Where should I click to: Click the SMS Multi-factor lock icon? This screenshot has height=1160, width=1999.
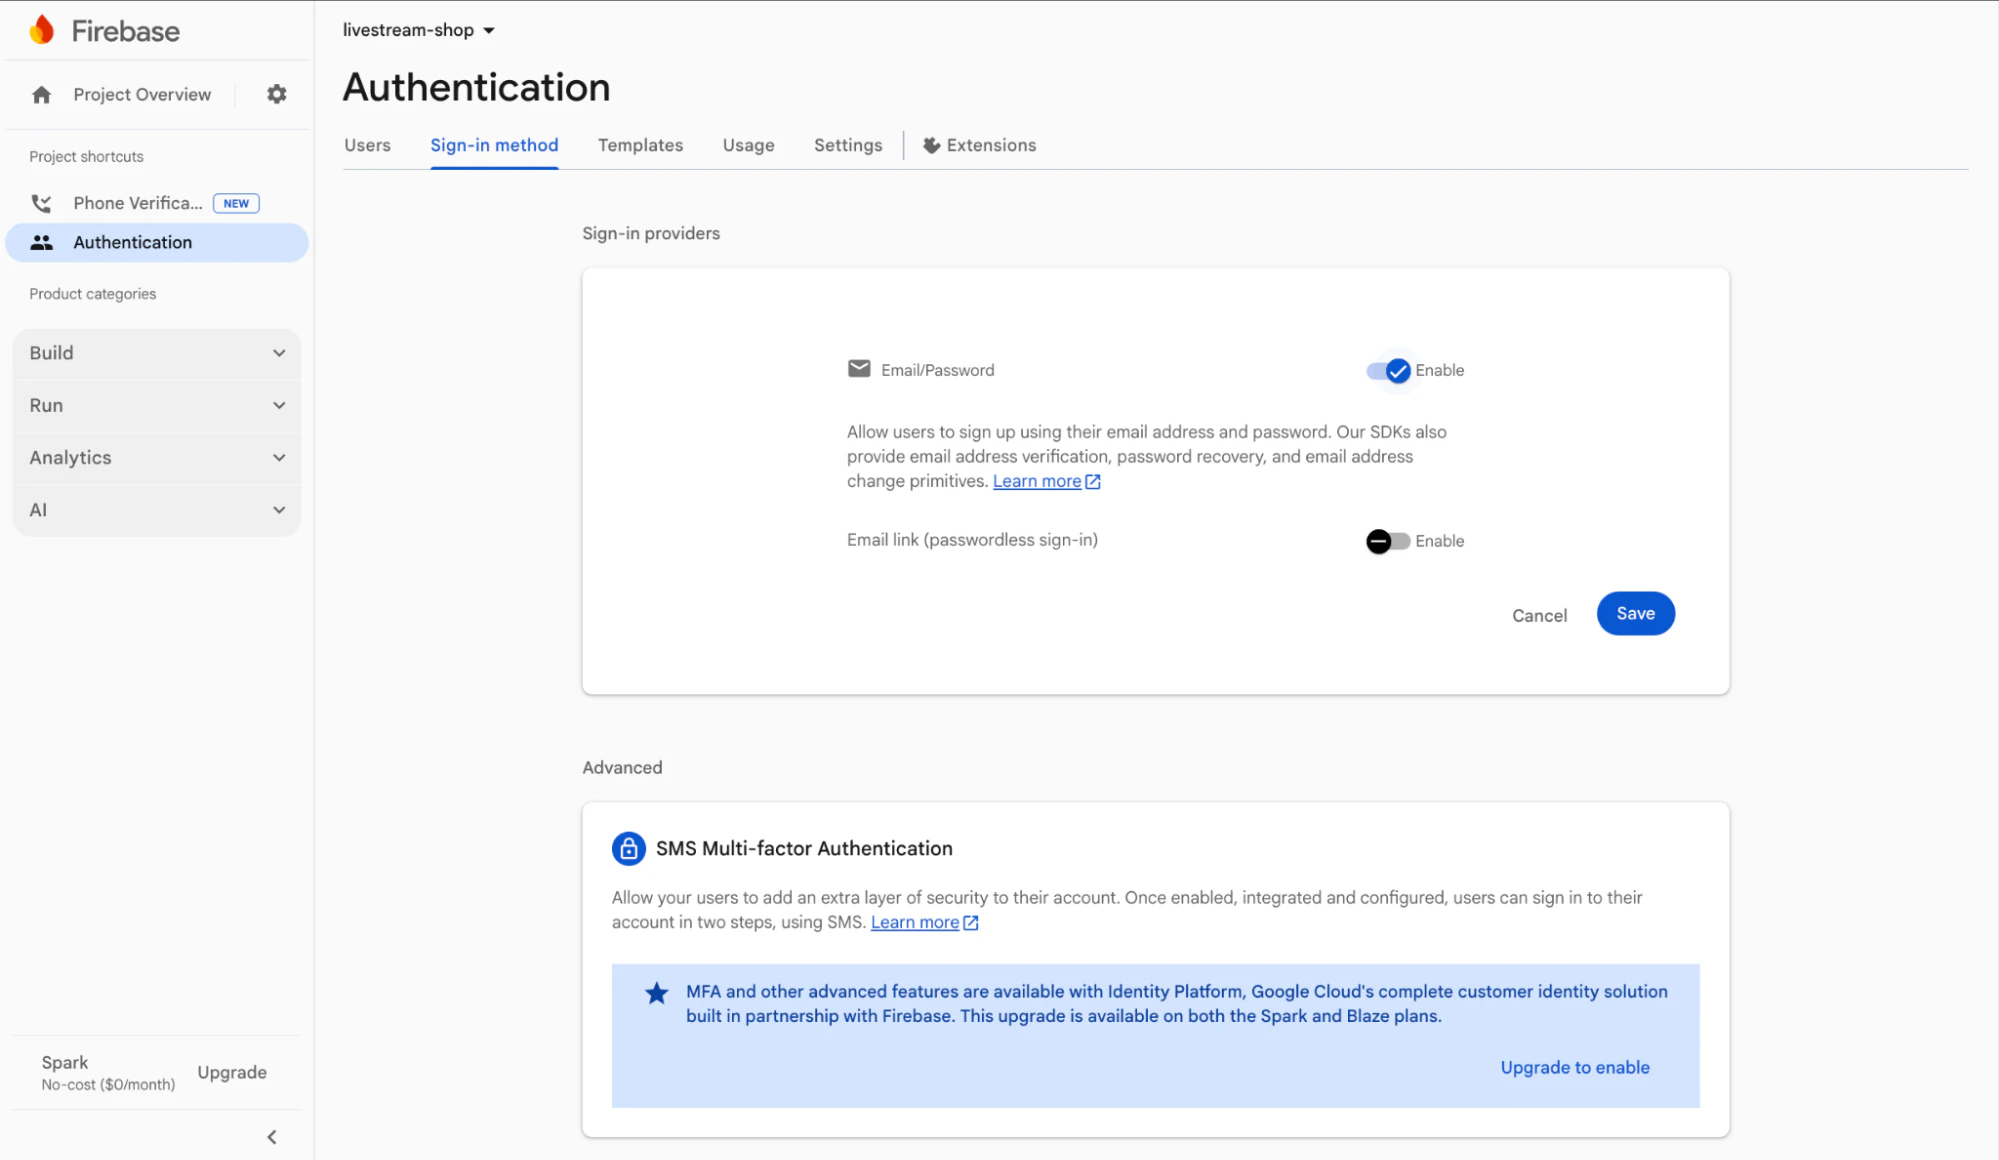628,848
